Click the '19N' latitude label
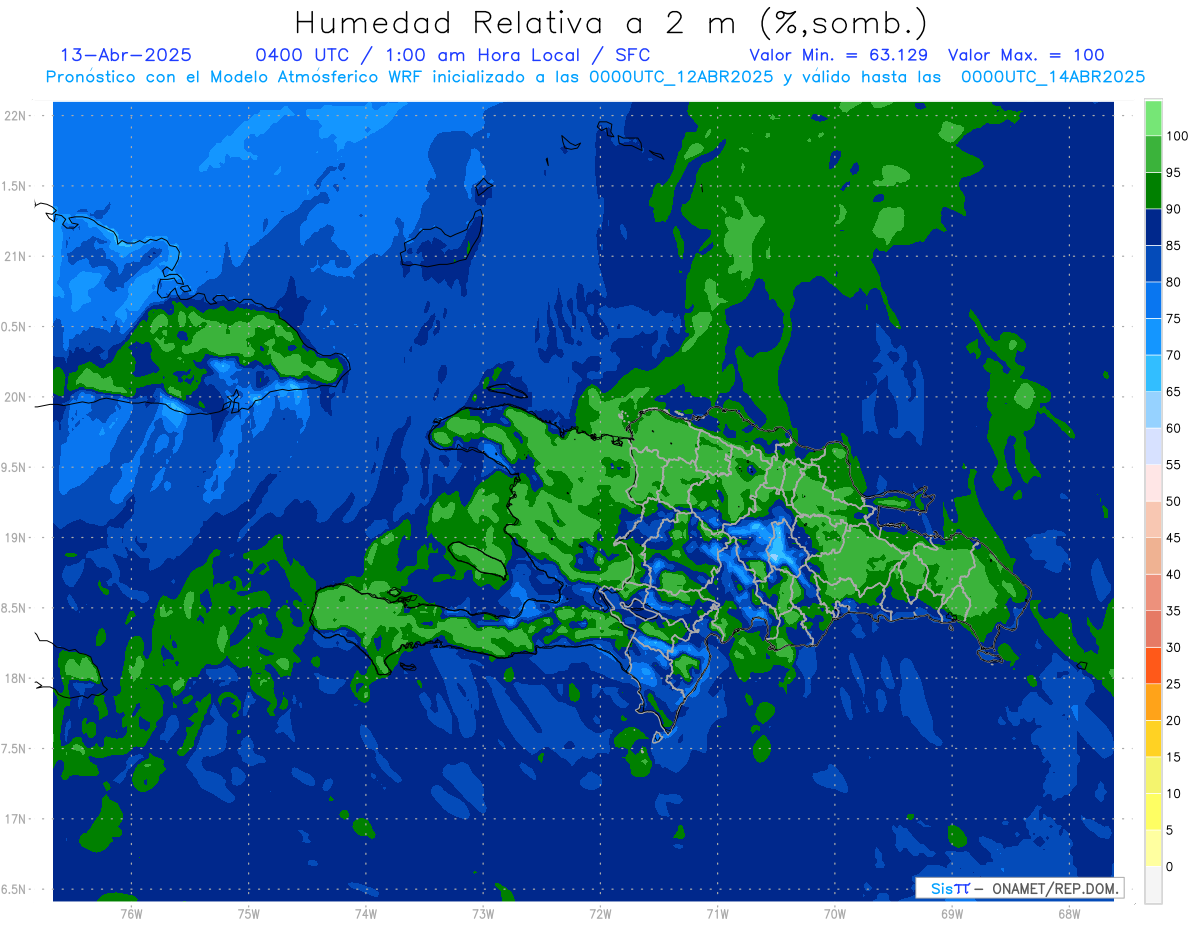1200x927 pixels. click(17, 538)
